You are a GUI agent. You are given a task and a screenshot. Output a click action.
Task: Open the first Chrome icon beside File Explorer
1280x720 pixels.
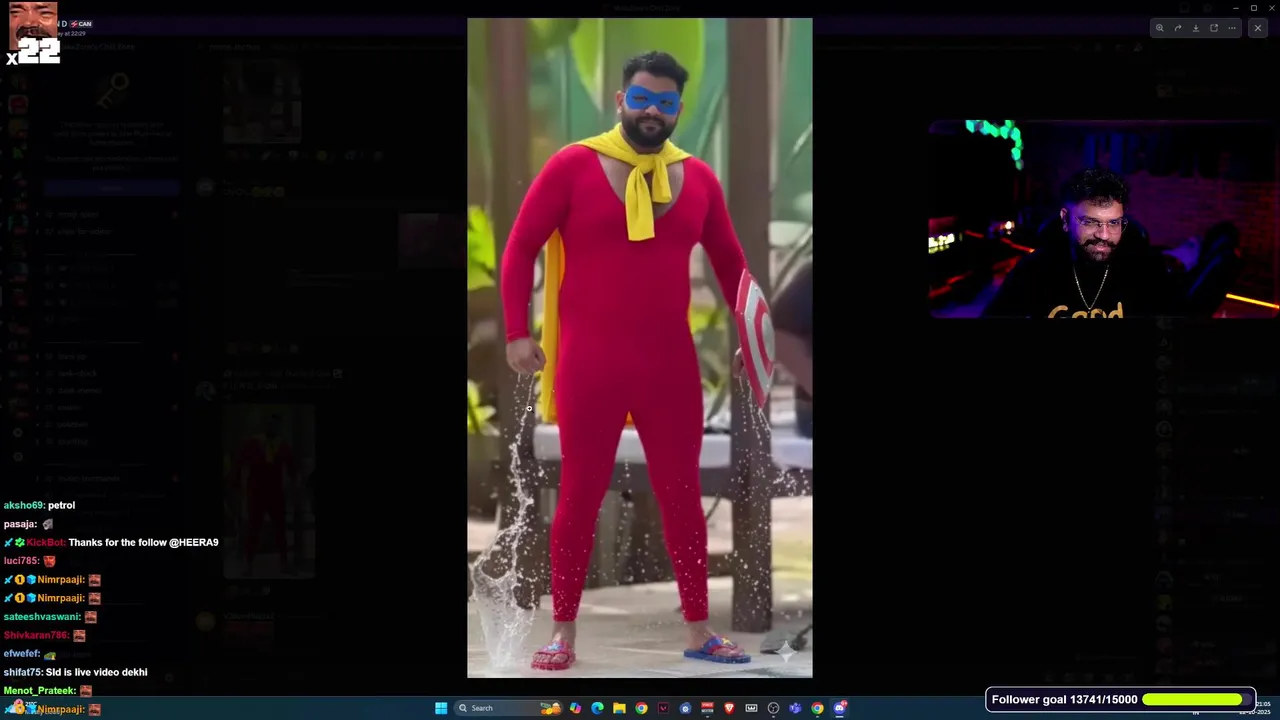[x=641, y=708]
